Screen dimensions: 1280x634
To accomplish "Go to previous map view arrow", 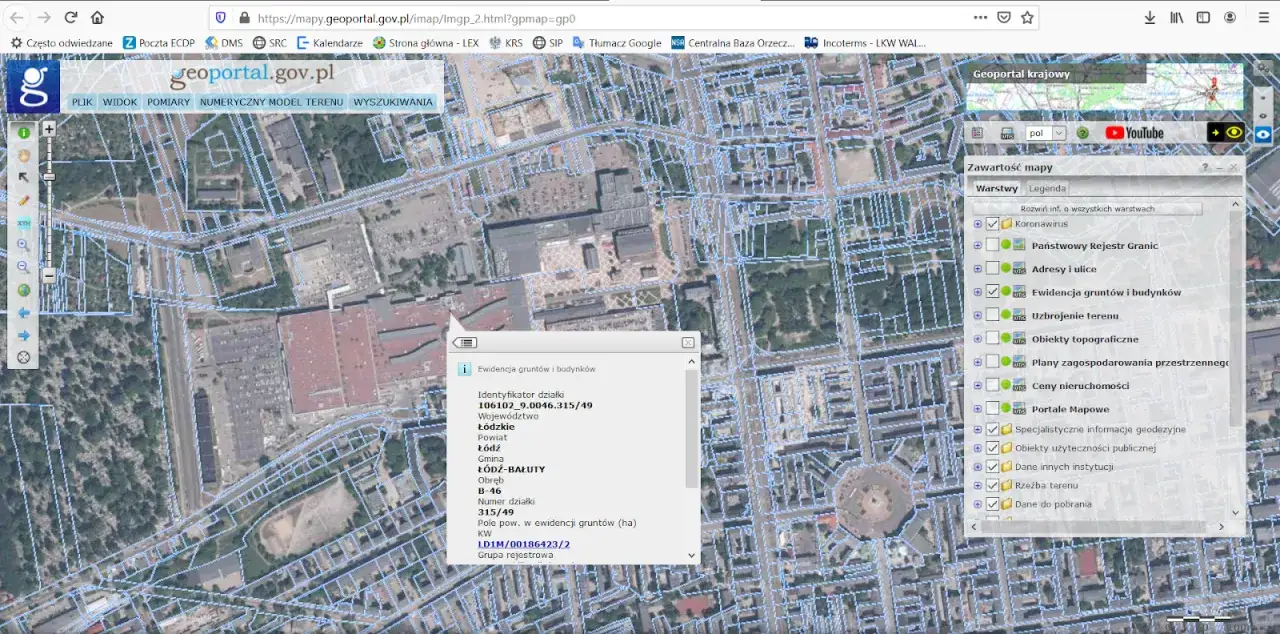I will tap(23, 312).
